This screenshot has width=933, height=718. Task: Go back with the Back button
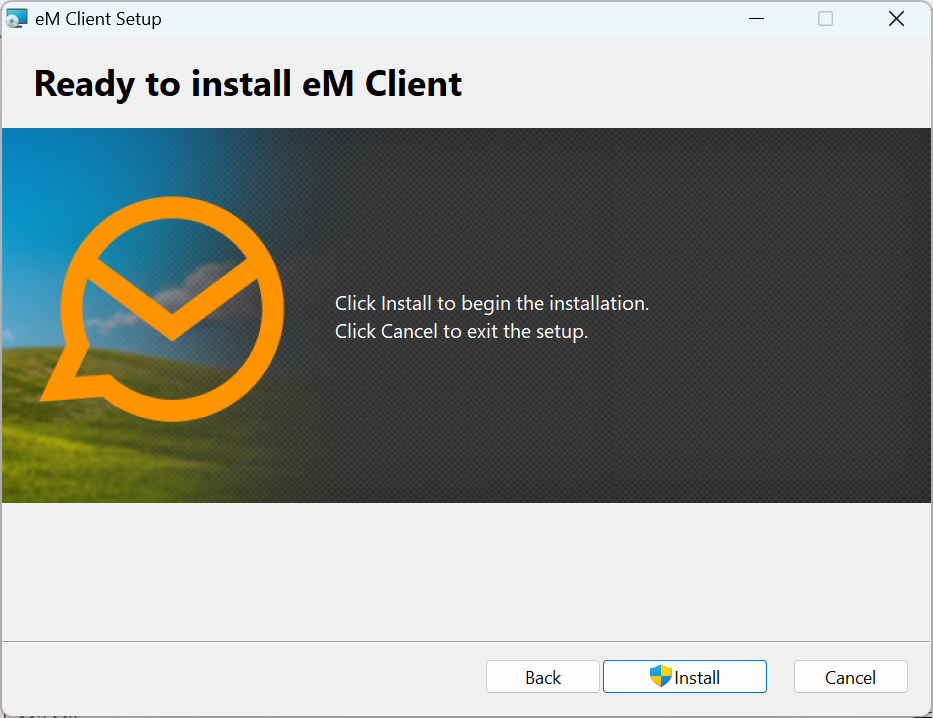point(542,676)
